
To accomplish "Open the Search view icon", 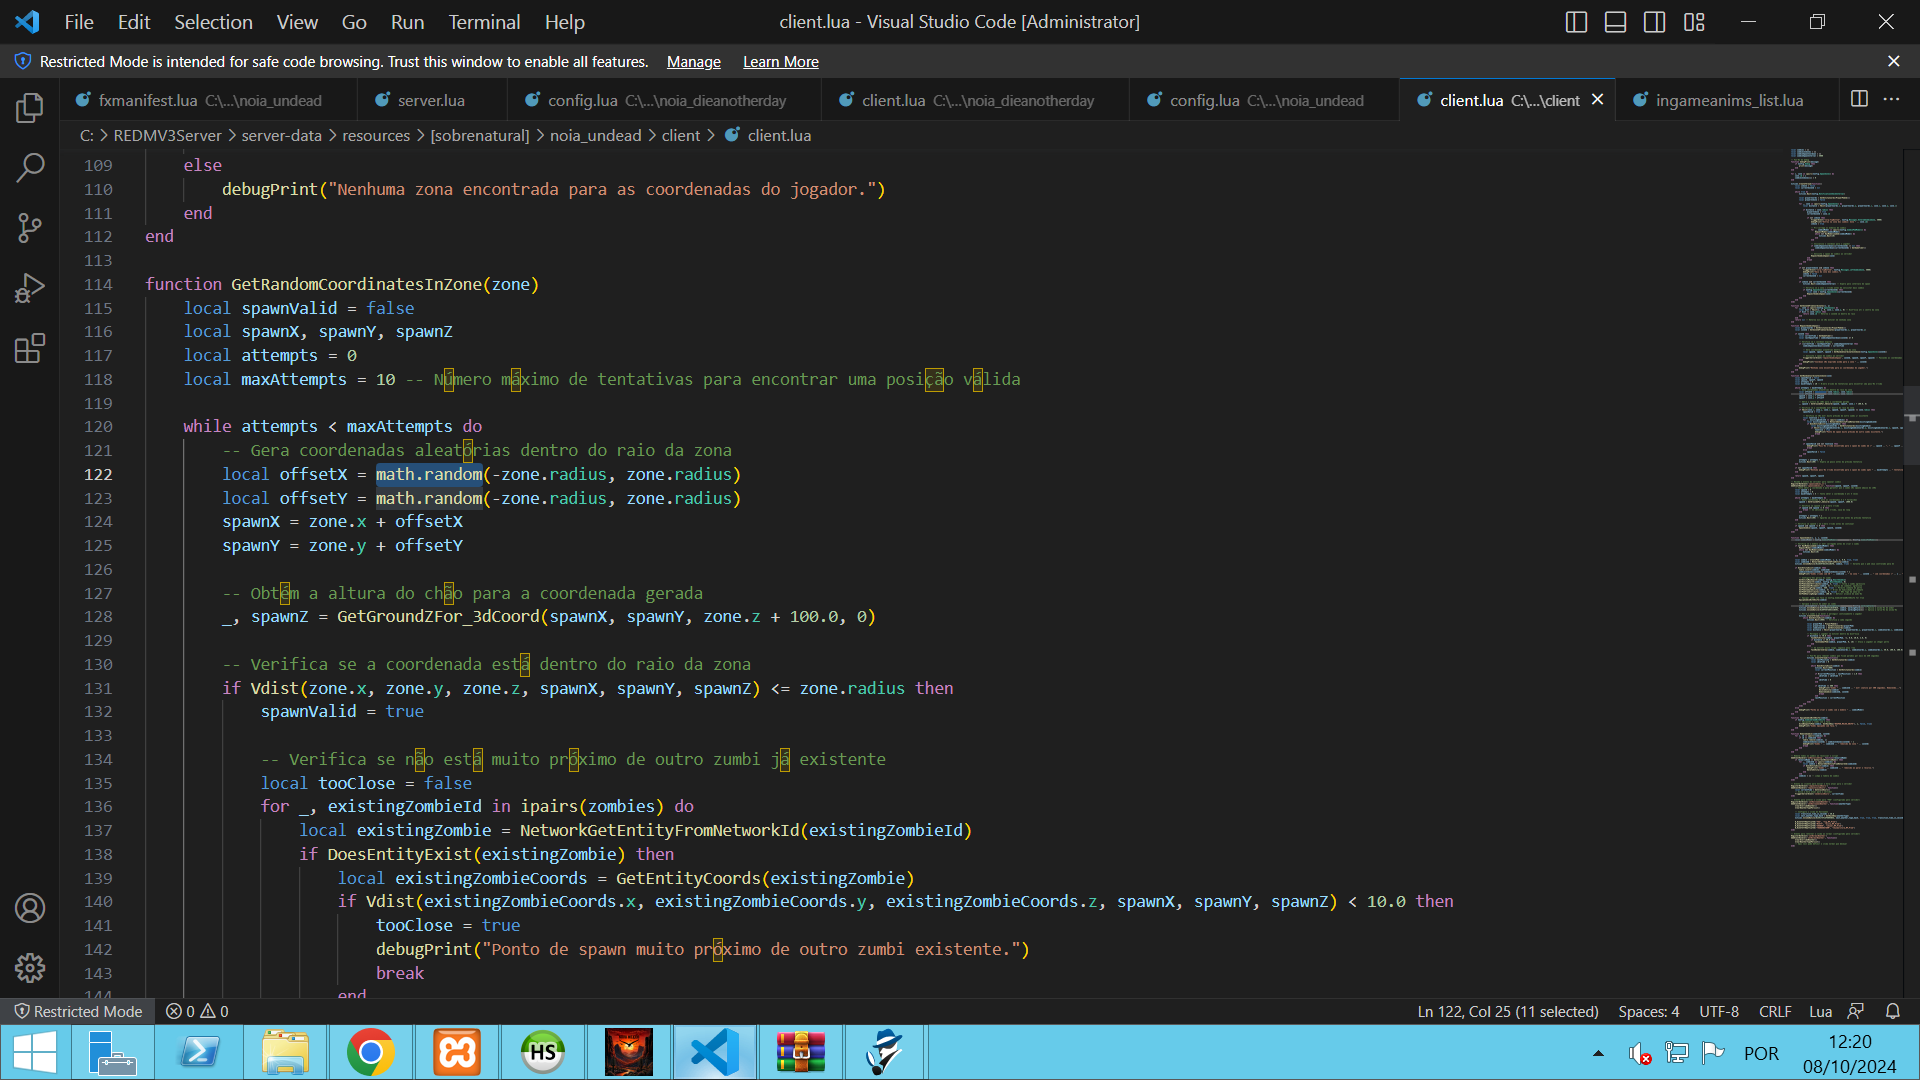I will tap(30, 167).
